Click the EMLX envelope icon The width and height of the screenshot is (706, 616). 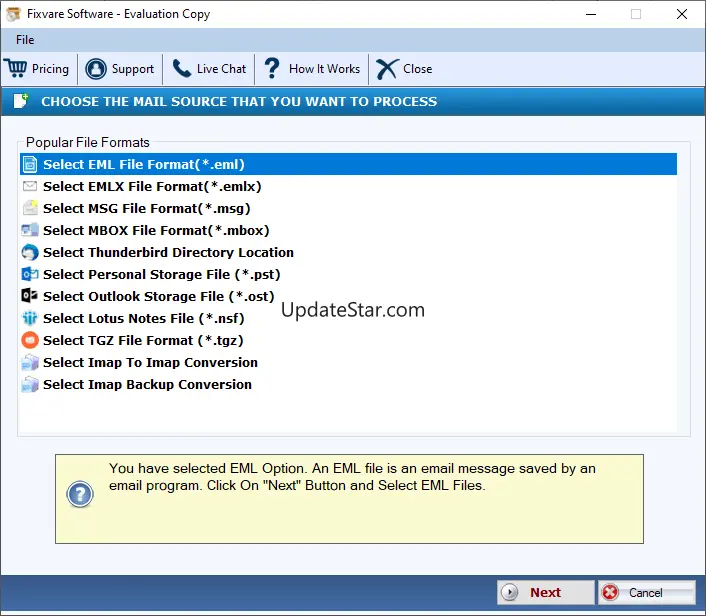30,186
